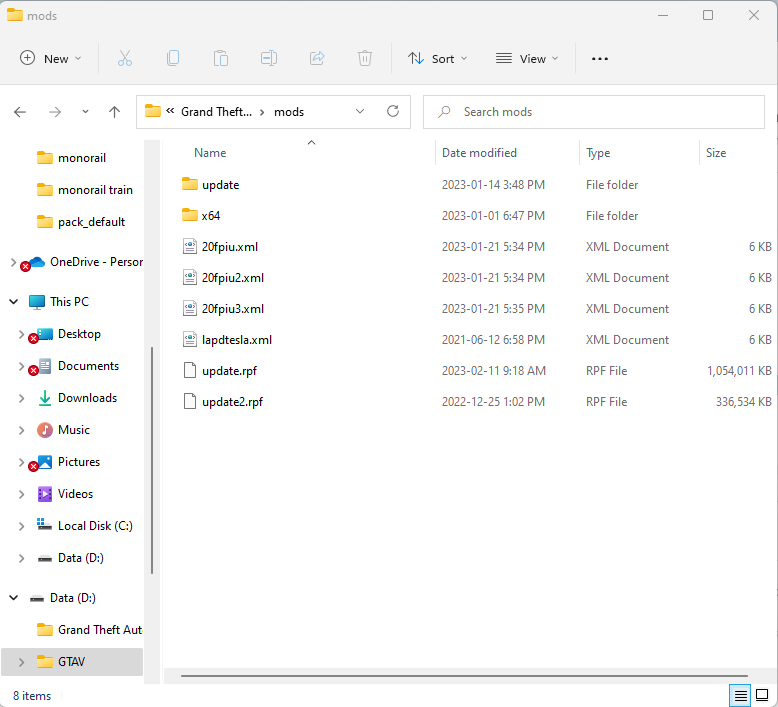Image resolution: width=778 pixels, height=707 pixels.
Task: Switch to large thumbnails view icon
Action: [x=762, y=695]
